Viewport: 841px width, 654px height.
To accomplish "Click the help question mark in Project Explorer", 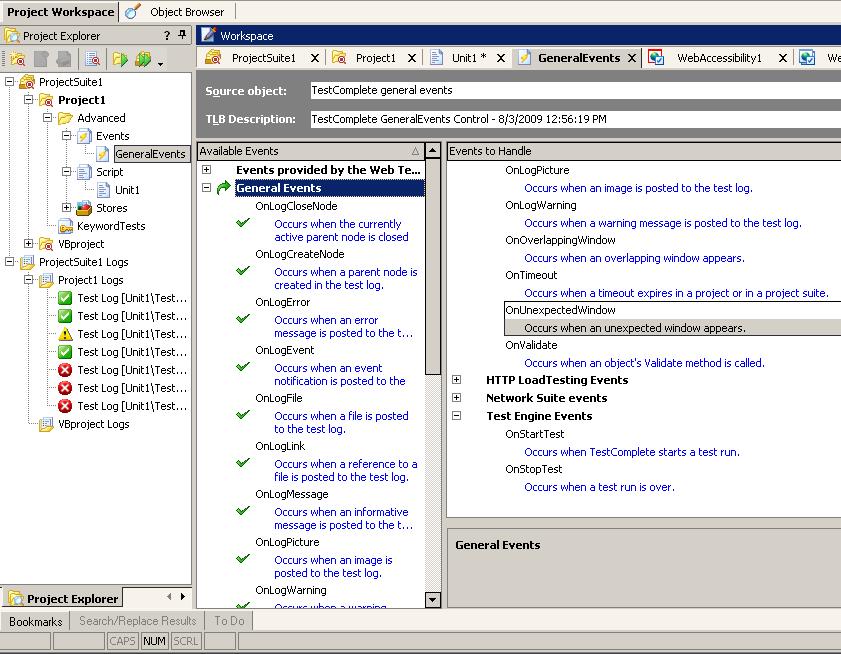I will (x=166, y=35).
